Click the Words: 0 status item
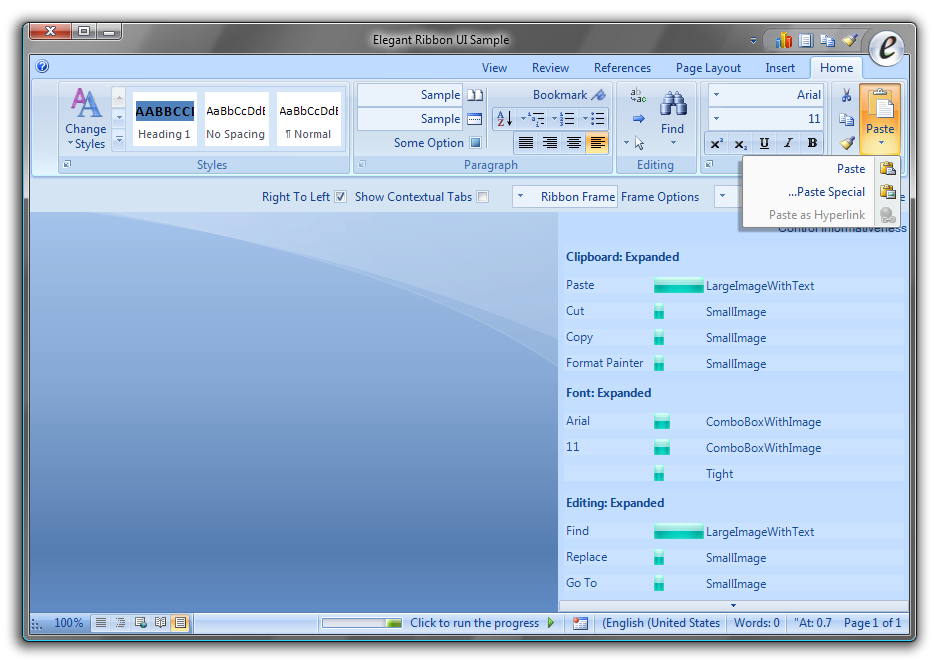 (756, 622)
